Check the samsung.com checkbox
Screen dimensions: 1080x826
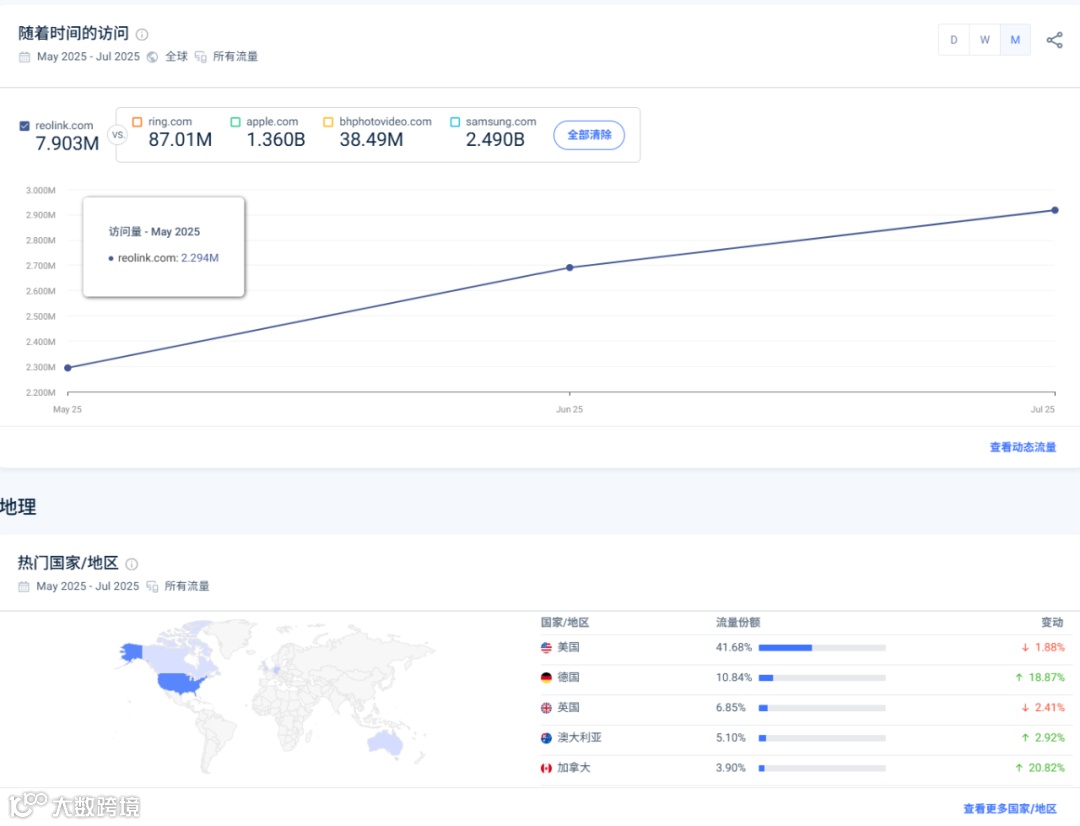point(455,122)
